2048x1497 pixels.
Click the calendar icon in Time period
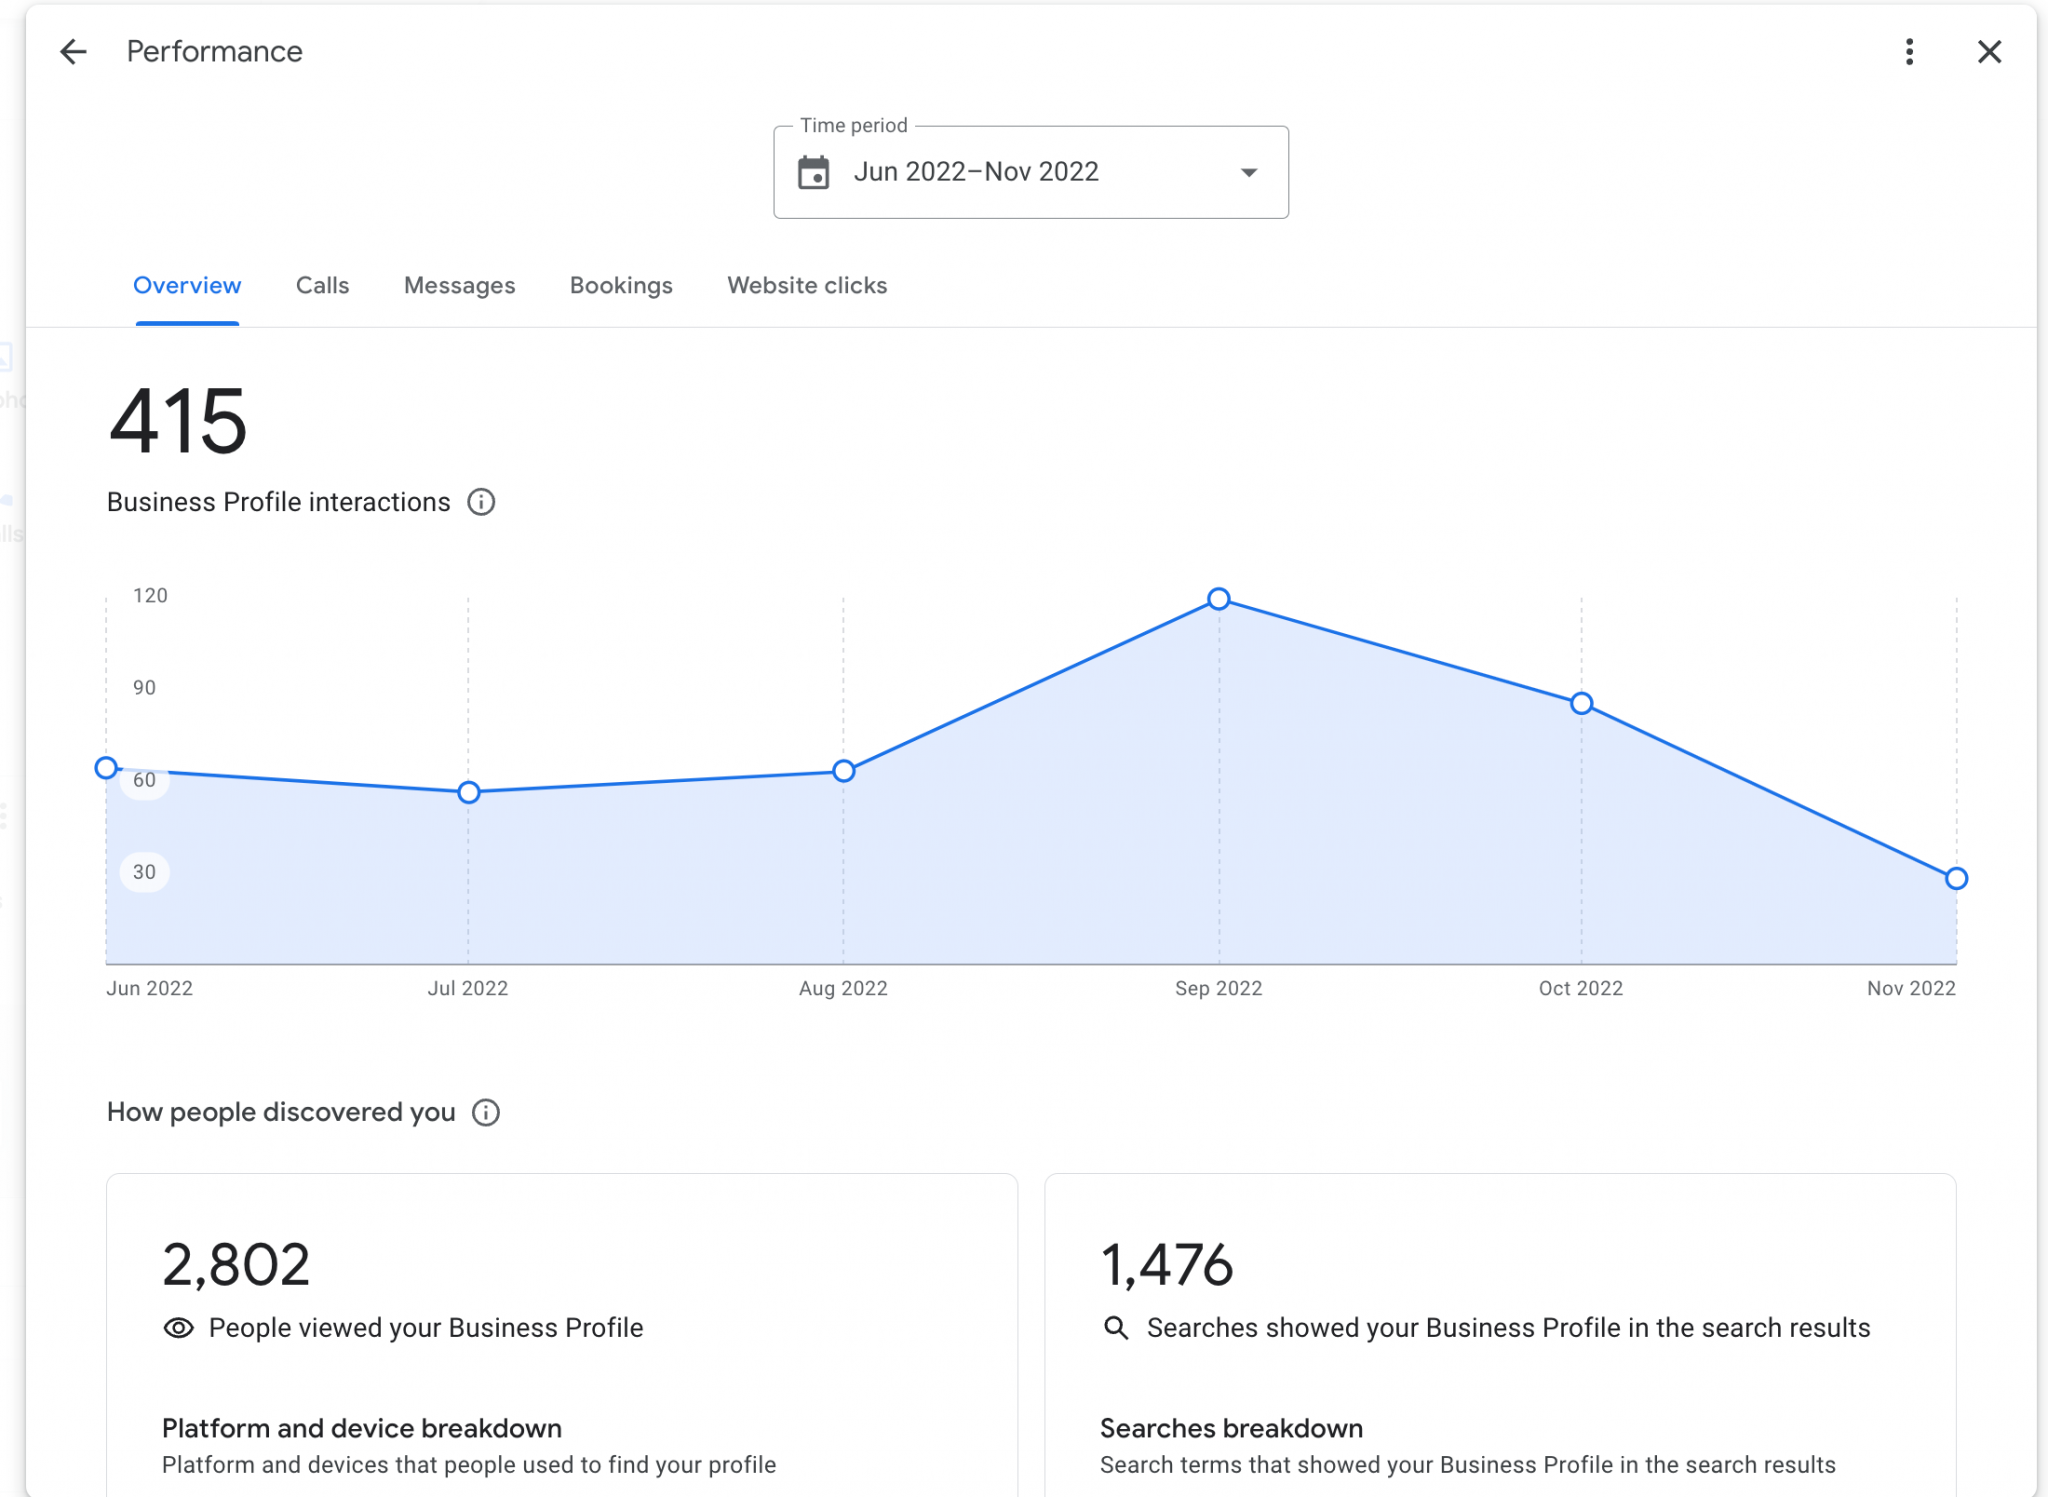813,173
